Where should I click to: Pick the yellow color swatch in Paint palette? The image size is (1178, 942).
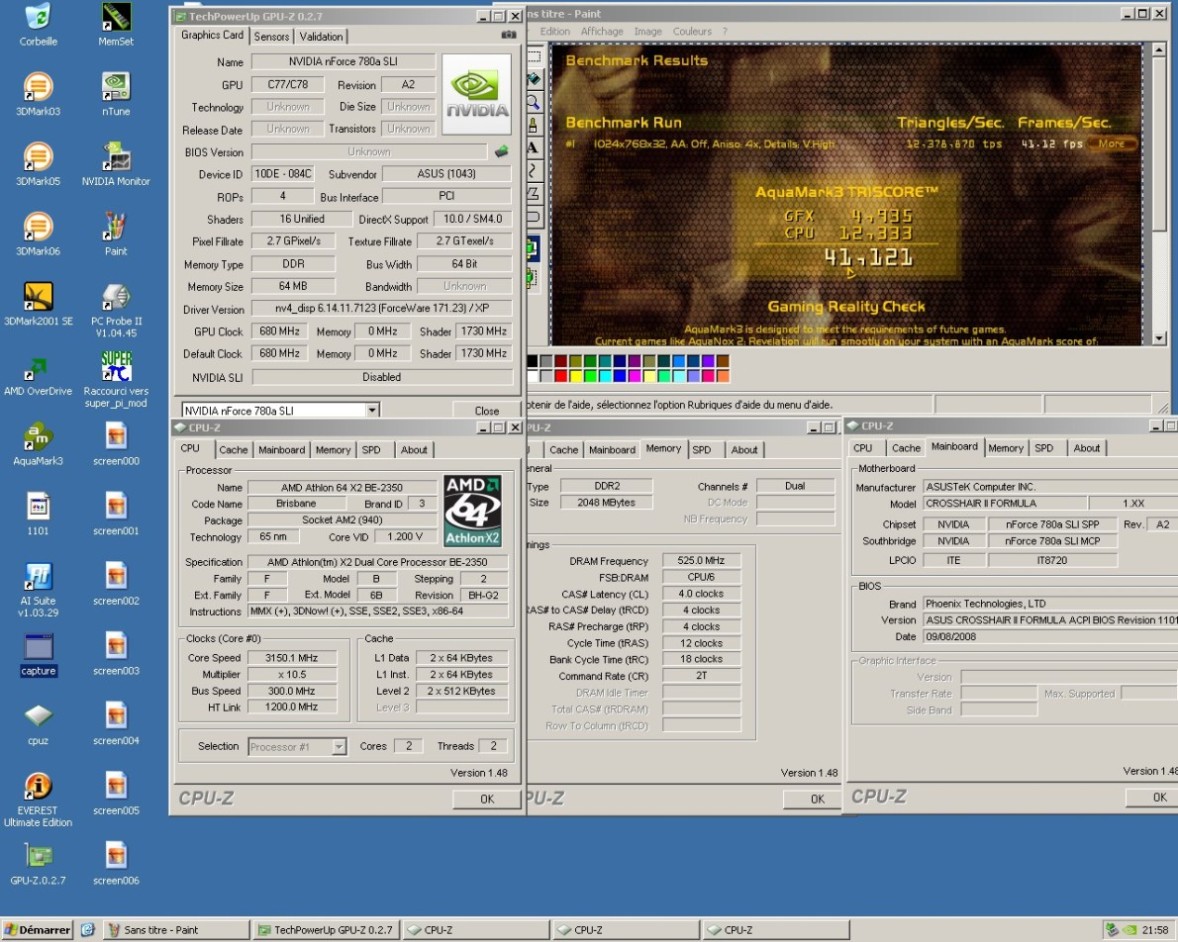(575, 376)
